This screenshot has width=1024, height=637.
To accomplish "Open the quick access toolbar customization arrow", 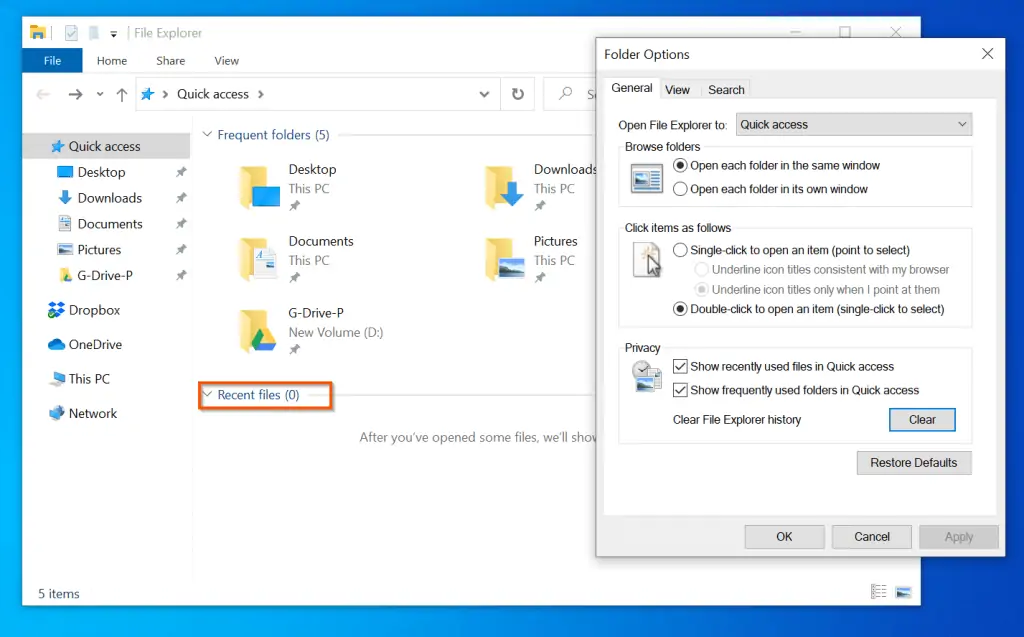I will 113,32.
